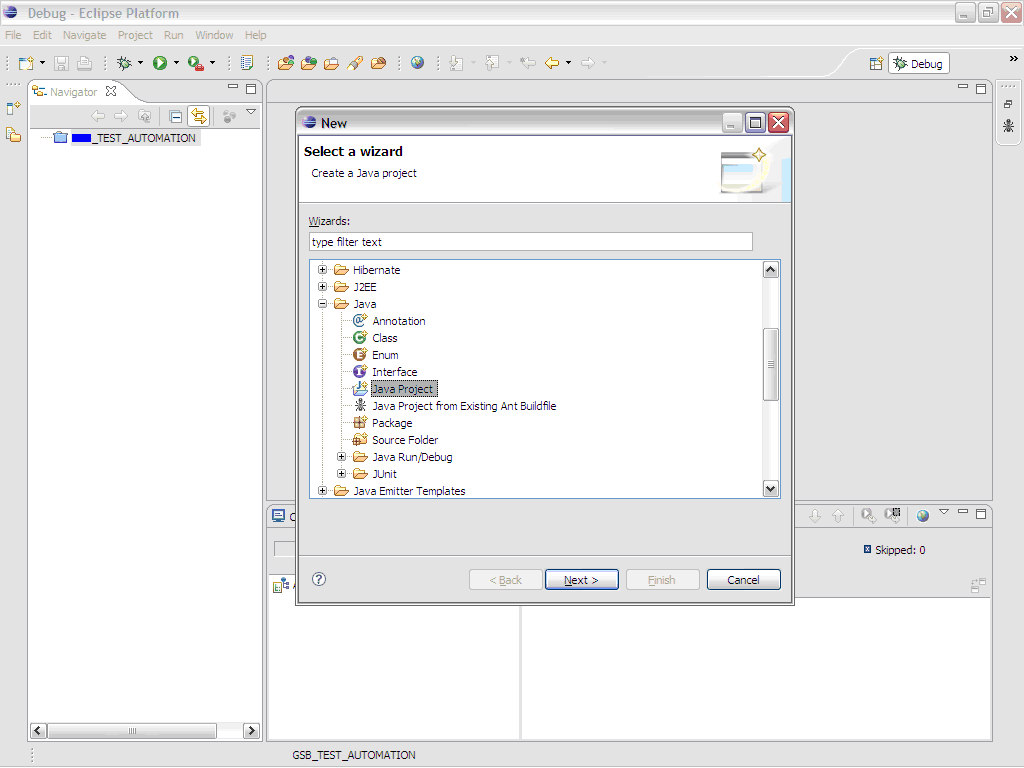Click the green Run toolbar icon
Image resolution: width=1024 pixels, height=768 pixels.
pyautogui.click(x=160, y=63)
